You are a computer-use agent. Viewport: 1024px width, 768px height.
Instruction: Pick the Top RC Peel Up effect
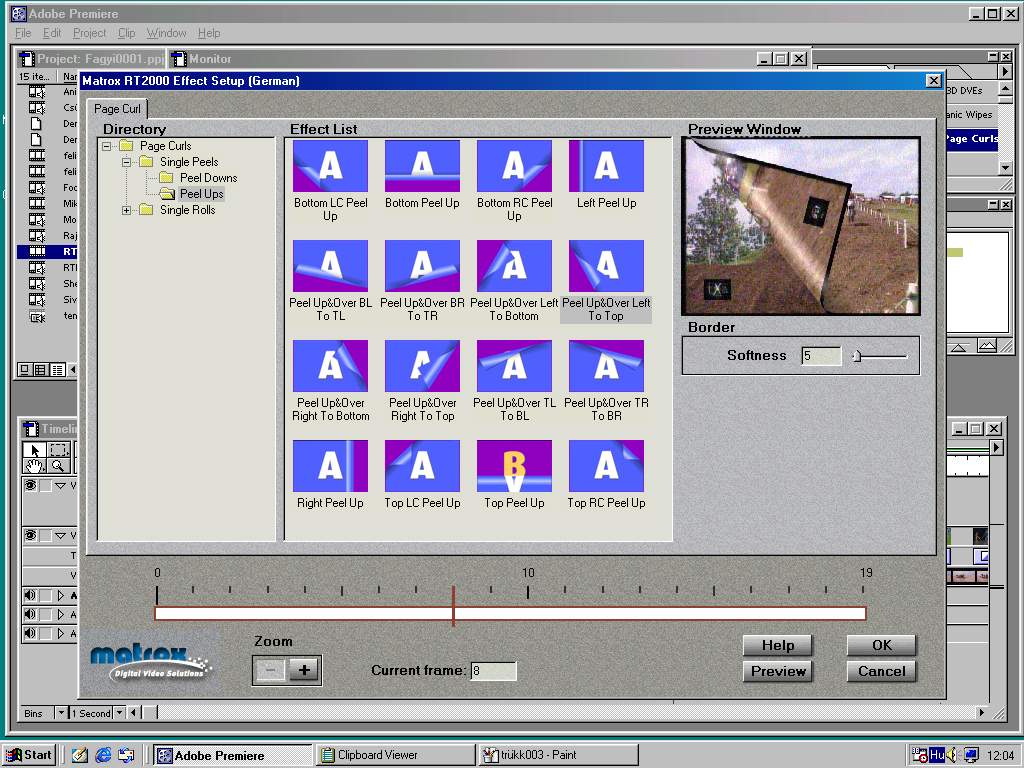(606, 466)
